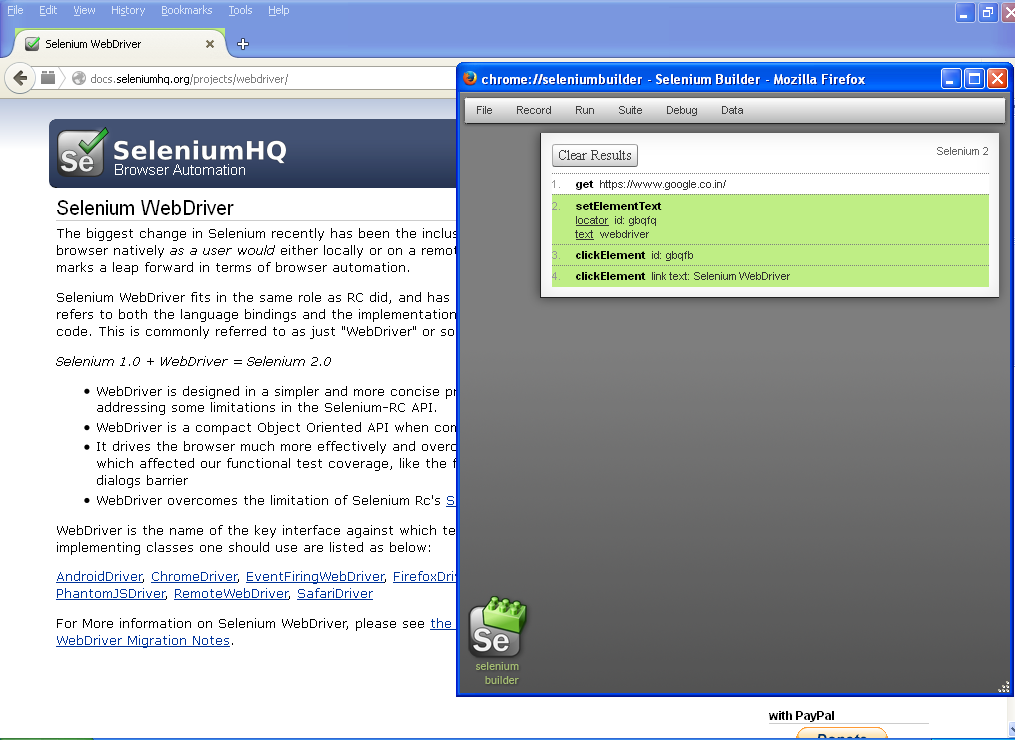The height and width of the screenshot is (740, 1015).
Task: Click the Selenium Builder brick logo
Action: [497, 627]
